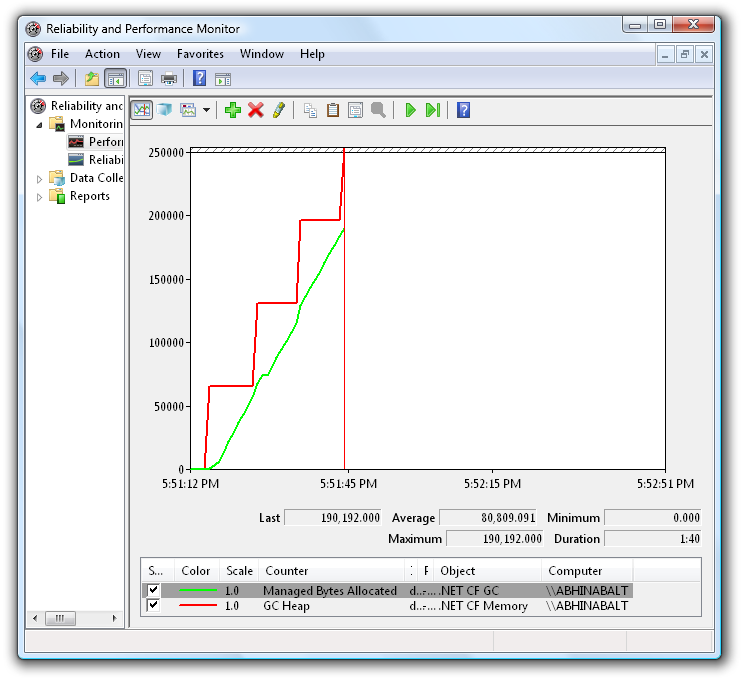Uncheck the Managed Bytes Allocated counter
The width and height of the screenshot is (741, 683).
(x=153, y=591)
